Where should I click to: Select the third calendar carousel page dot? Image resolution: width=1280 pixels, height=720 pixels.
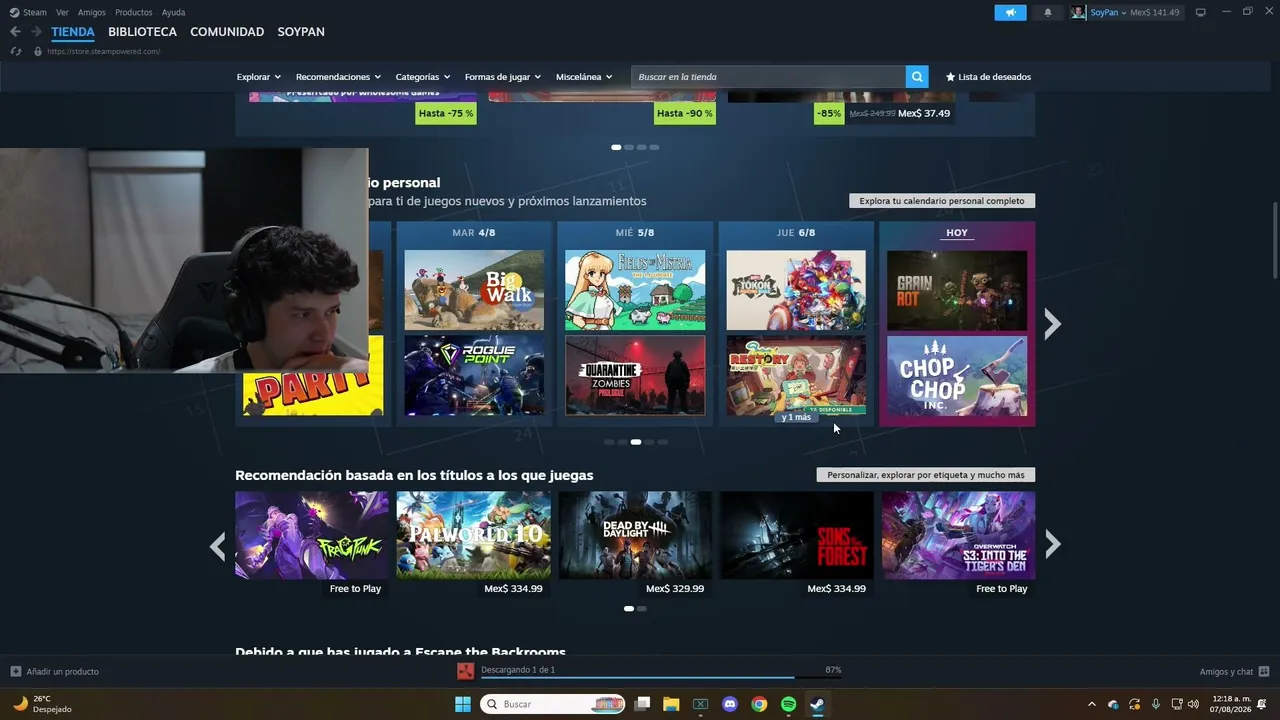click(x=636, y=441)
